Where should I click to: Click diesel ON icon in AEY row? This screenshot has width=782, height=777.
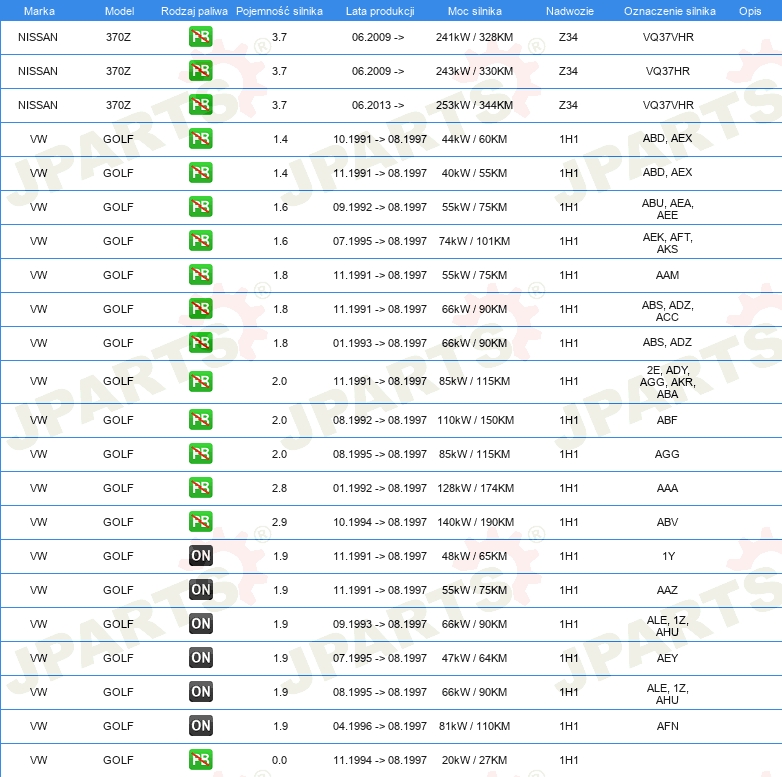200,657
